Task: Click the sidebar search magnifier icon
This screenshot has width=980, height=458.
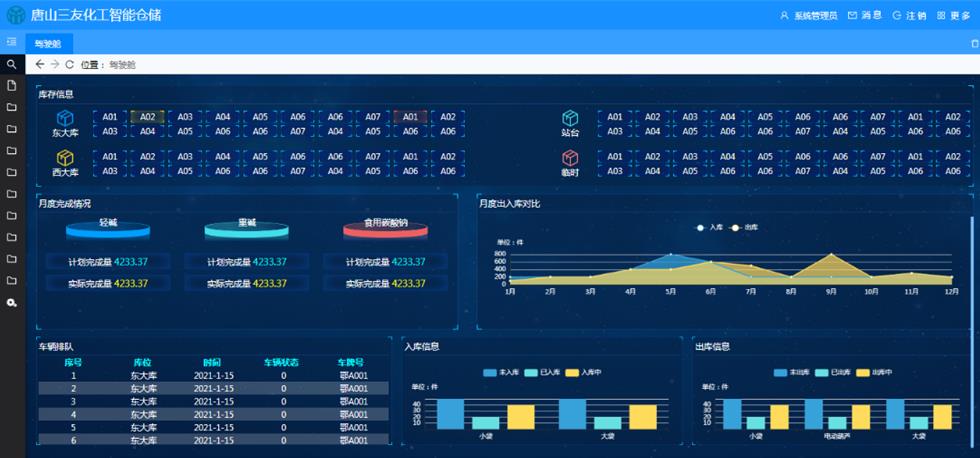Action: click(12, 64)
